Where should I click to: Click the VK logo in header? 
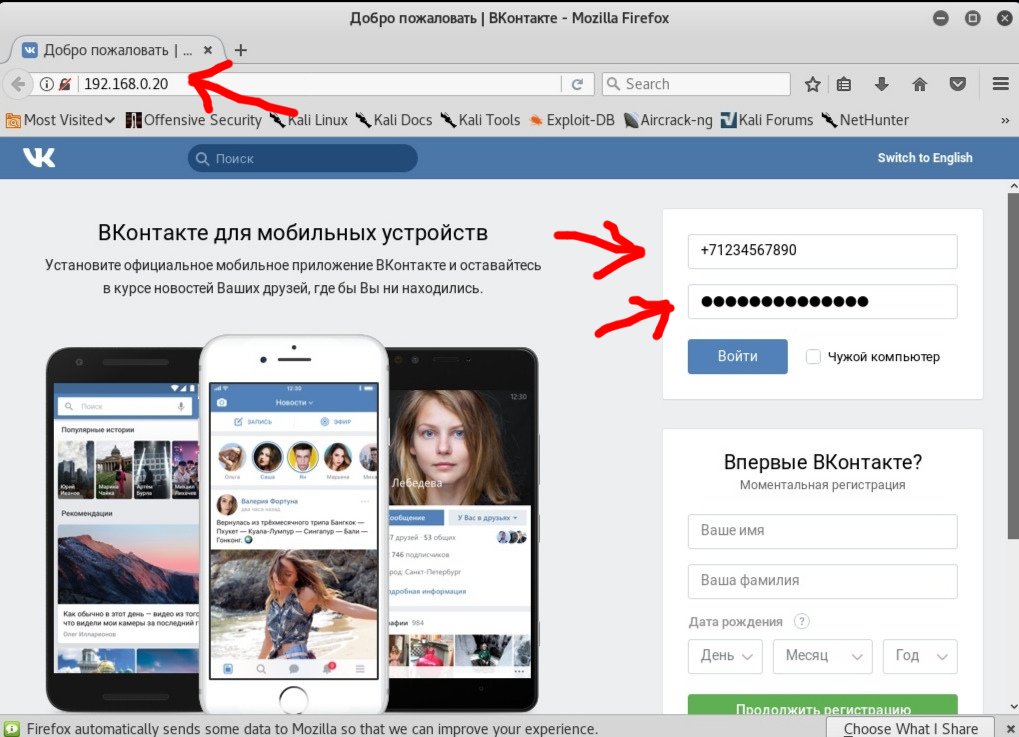pyautogui.click(x=39, y=157)
